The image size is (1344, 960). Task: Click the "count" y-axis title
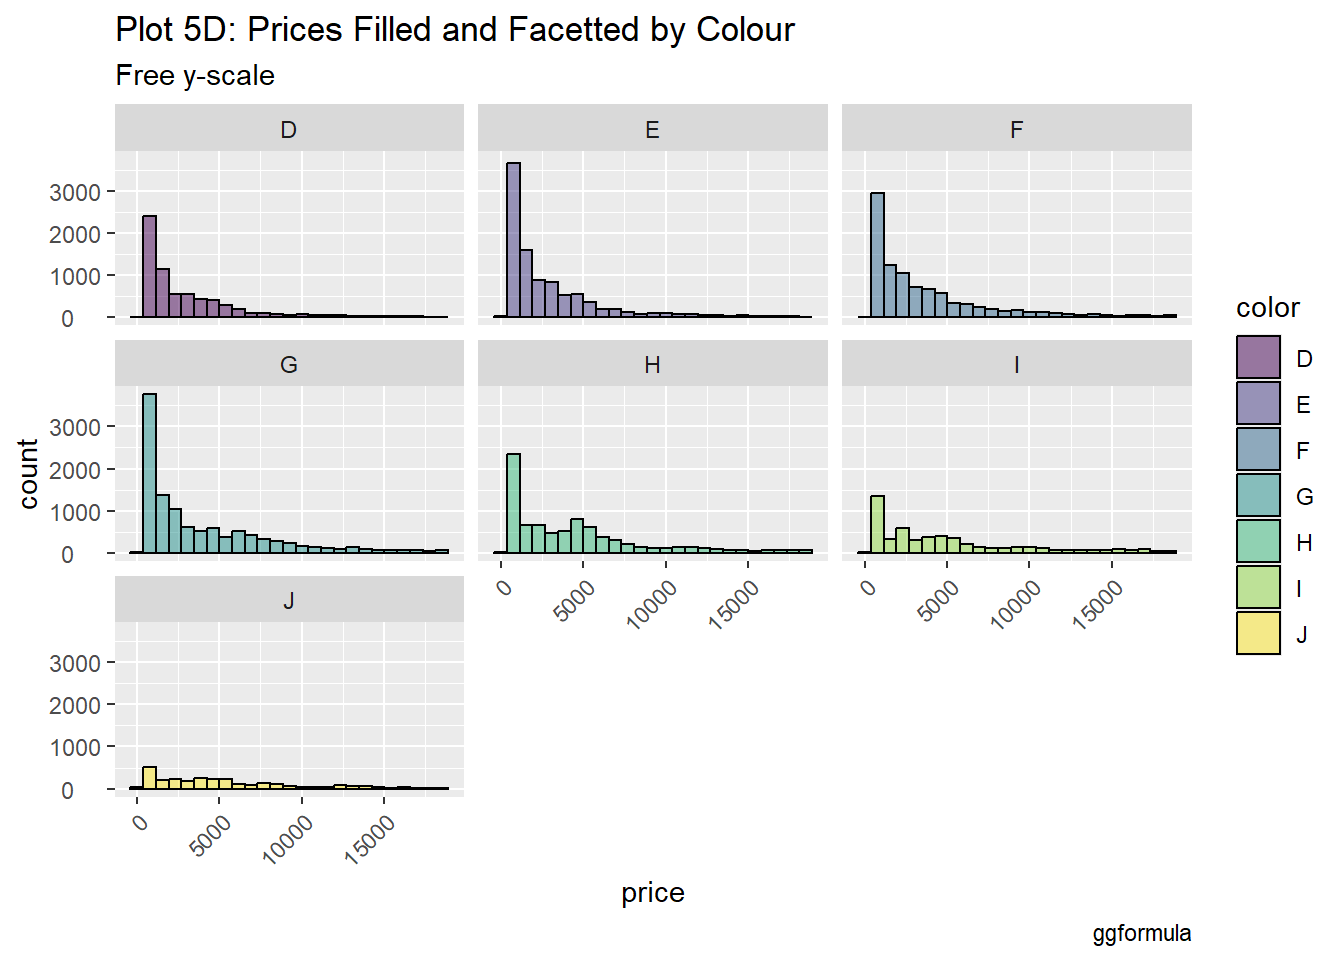pos(28,473)
